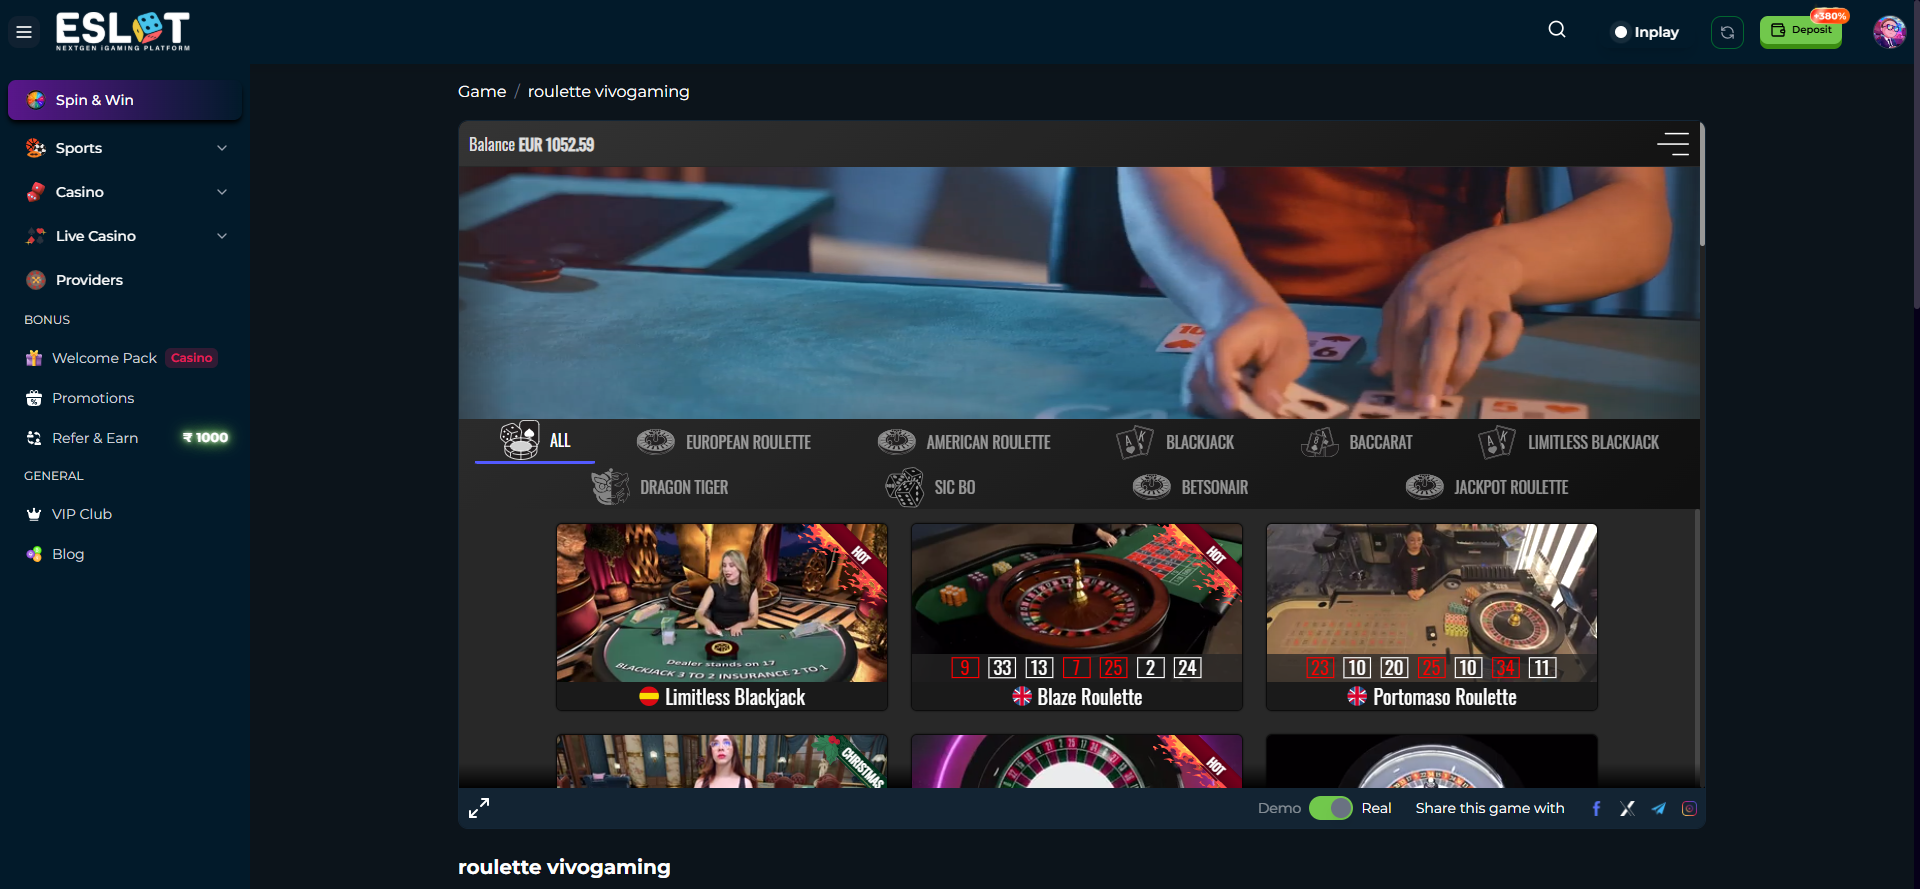
Task: Select the Baccarat tab
Action: pyautogui.click(x=1357, y=442)
